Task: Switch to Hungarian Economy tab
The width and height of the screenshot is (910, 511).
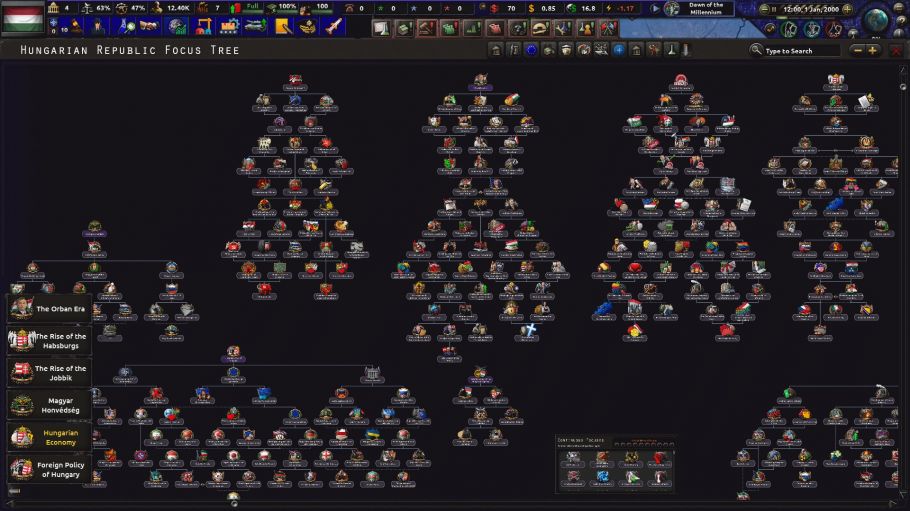Action: click(x=49, y=437)
